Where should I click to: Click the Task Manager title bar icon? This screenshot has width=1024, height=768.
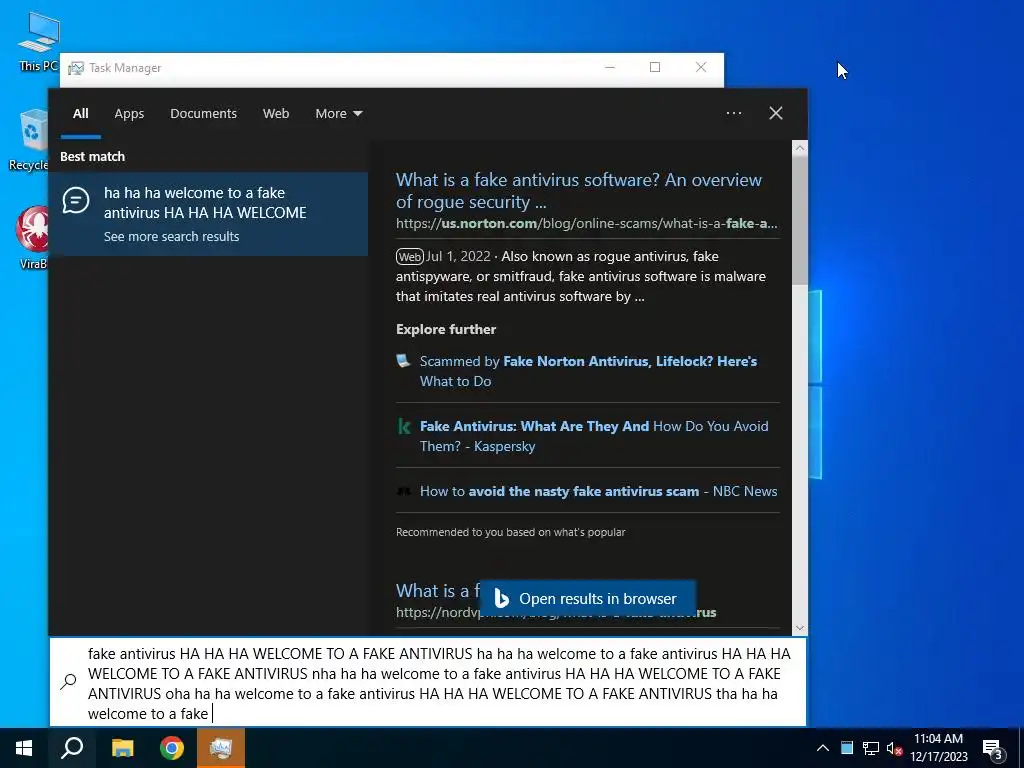[x=76, y=68]
